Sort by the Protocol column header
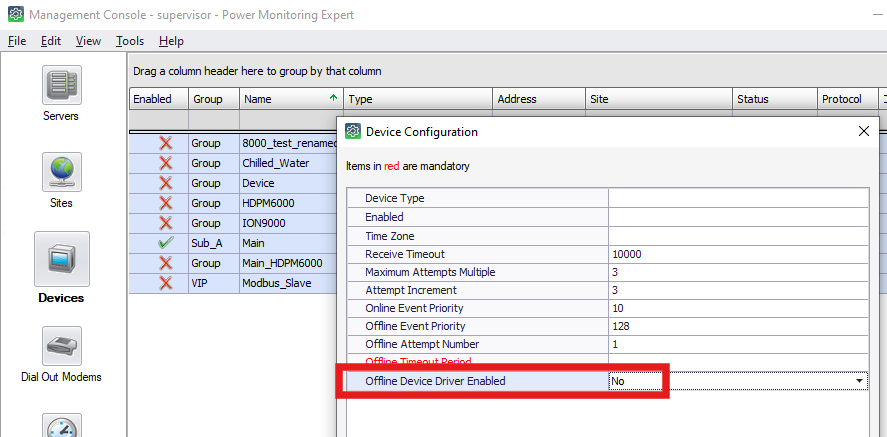This screenshot has width=887, height=437. (x=847, y=99)
